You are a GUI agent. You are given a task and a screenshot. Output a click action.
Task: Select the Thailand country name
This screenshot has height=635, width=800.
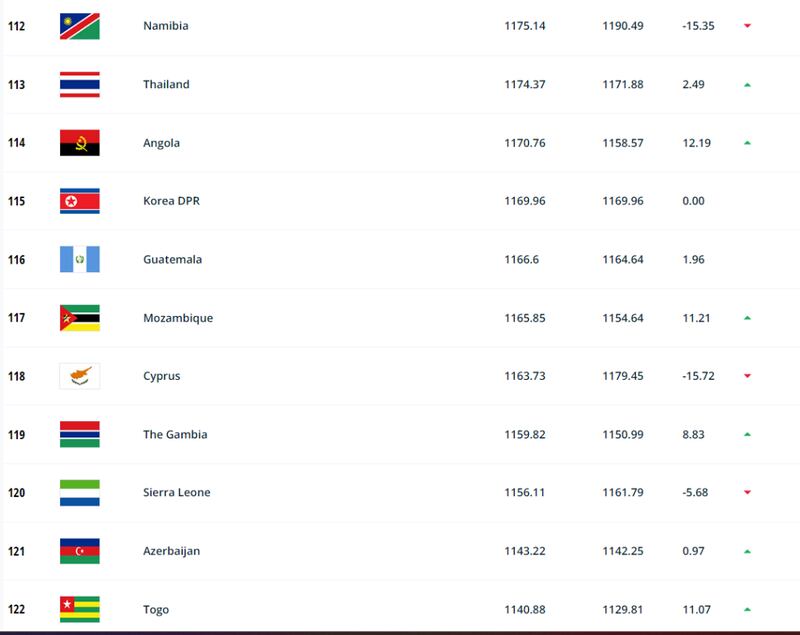[x=166, y=84]
